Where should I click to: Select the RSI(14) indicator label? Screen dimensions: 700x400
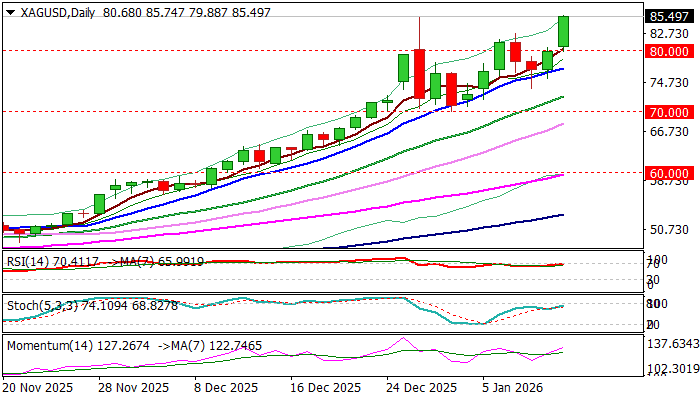[x=28, y=262]
